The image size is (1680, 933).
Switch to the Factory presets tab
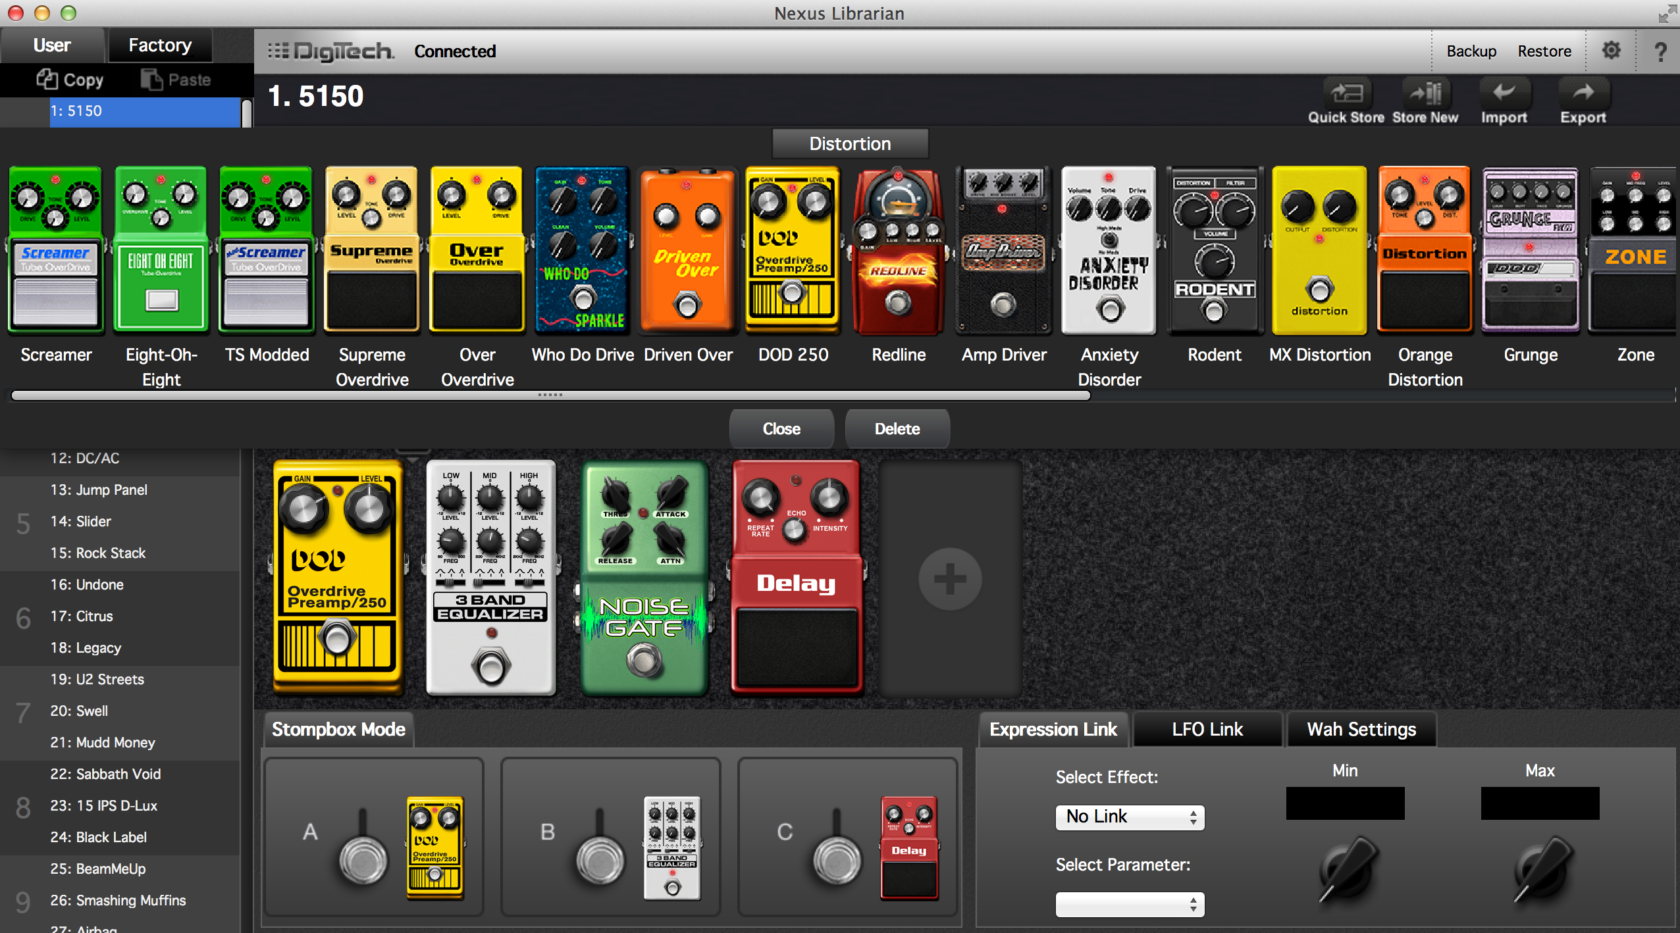[160, 45]
